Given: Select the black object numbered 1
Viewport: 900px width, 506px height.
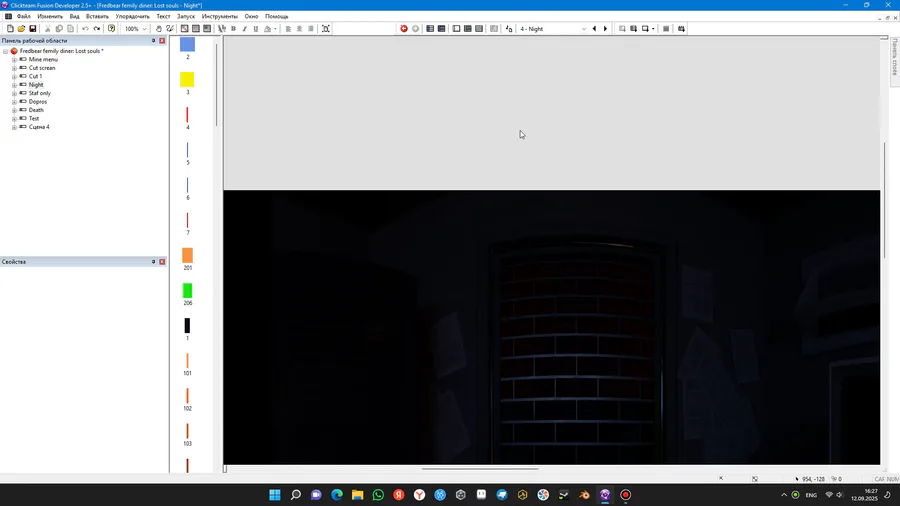Looking at the screenshot, I should coord(187,326).
